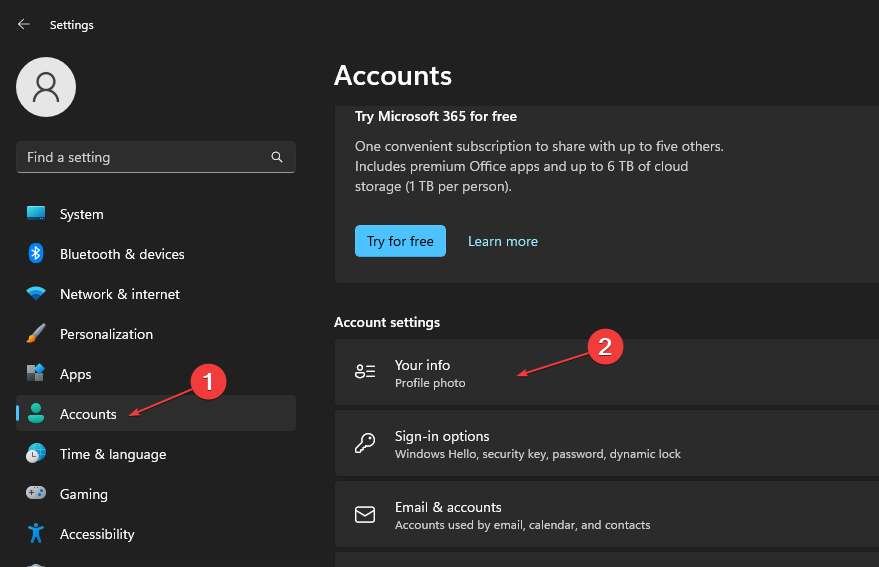Select Accounts in the sidebar
This screenshot has height=567, width=879.
156,413
